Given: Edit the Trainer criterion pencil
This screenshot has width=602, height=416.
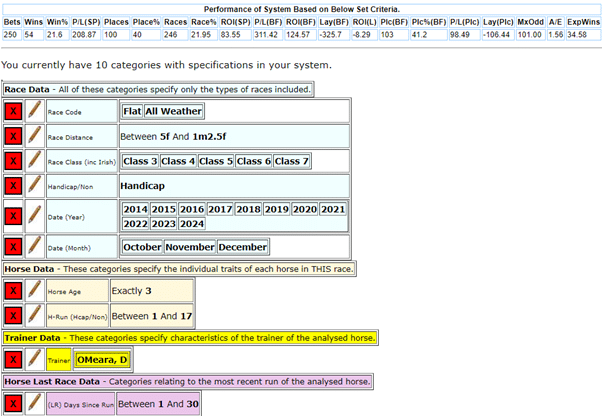Looking at the screenshot, I should pos(35,360).
